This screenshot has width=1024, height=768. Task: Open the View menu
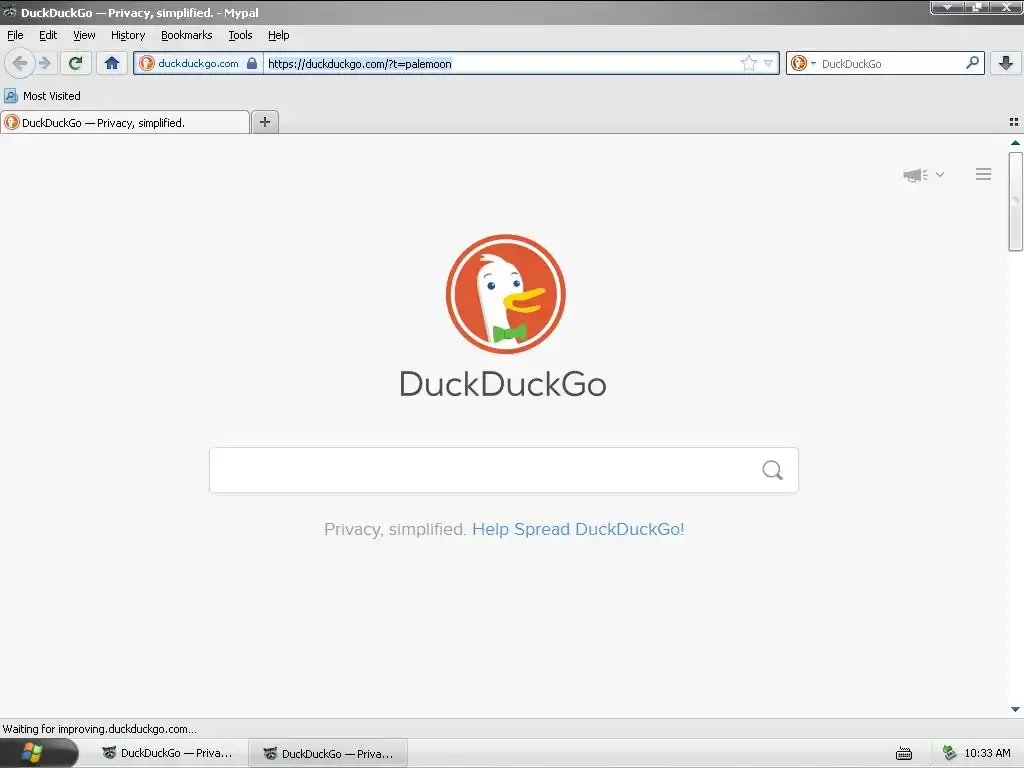pyautogui.click(x=84, y=35)
